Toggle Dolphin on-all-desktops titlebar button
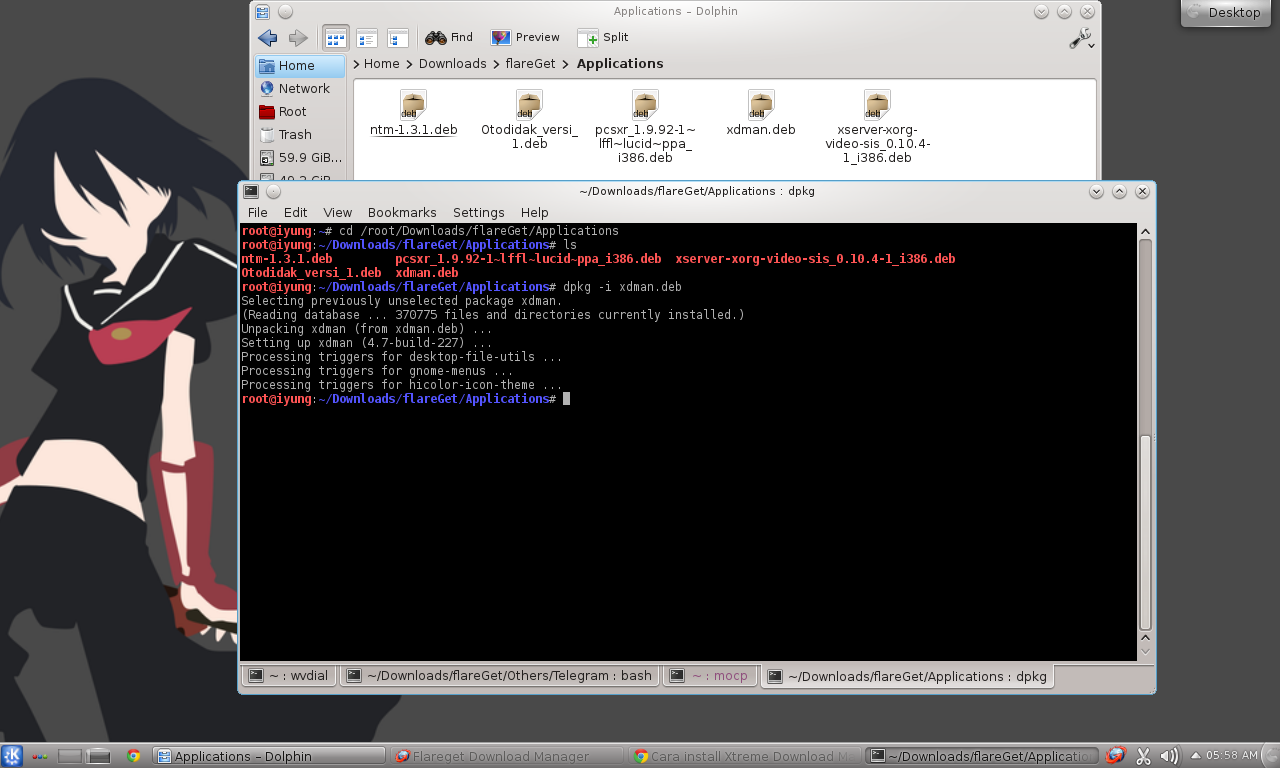1280x768 pixels. [x=285, y=12]
